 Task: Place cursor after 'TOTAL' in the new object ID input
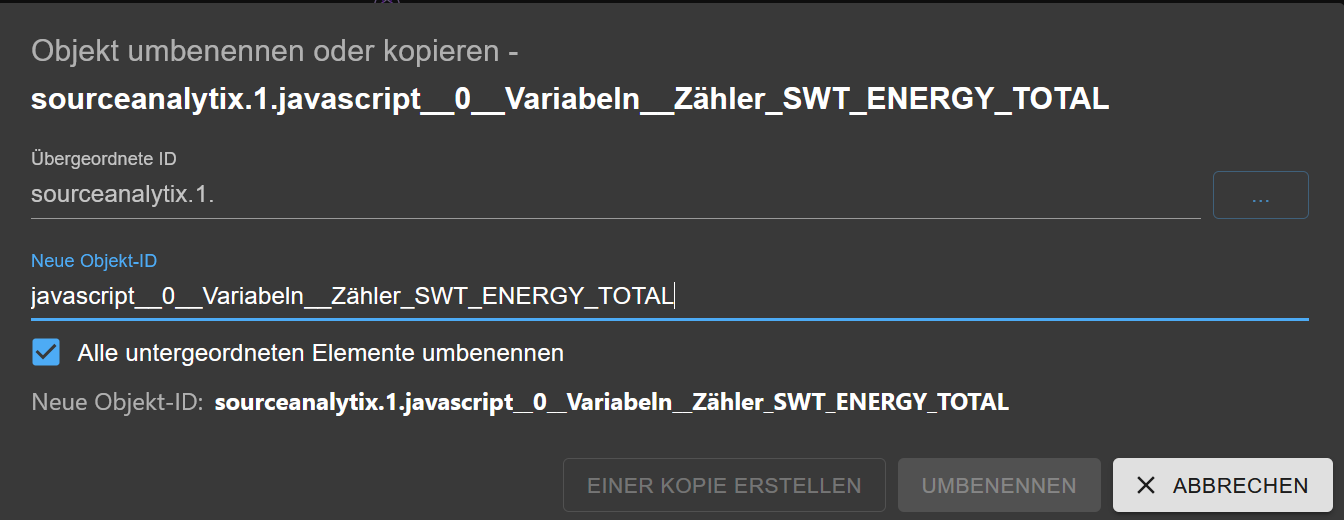[674, 296]
